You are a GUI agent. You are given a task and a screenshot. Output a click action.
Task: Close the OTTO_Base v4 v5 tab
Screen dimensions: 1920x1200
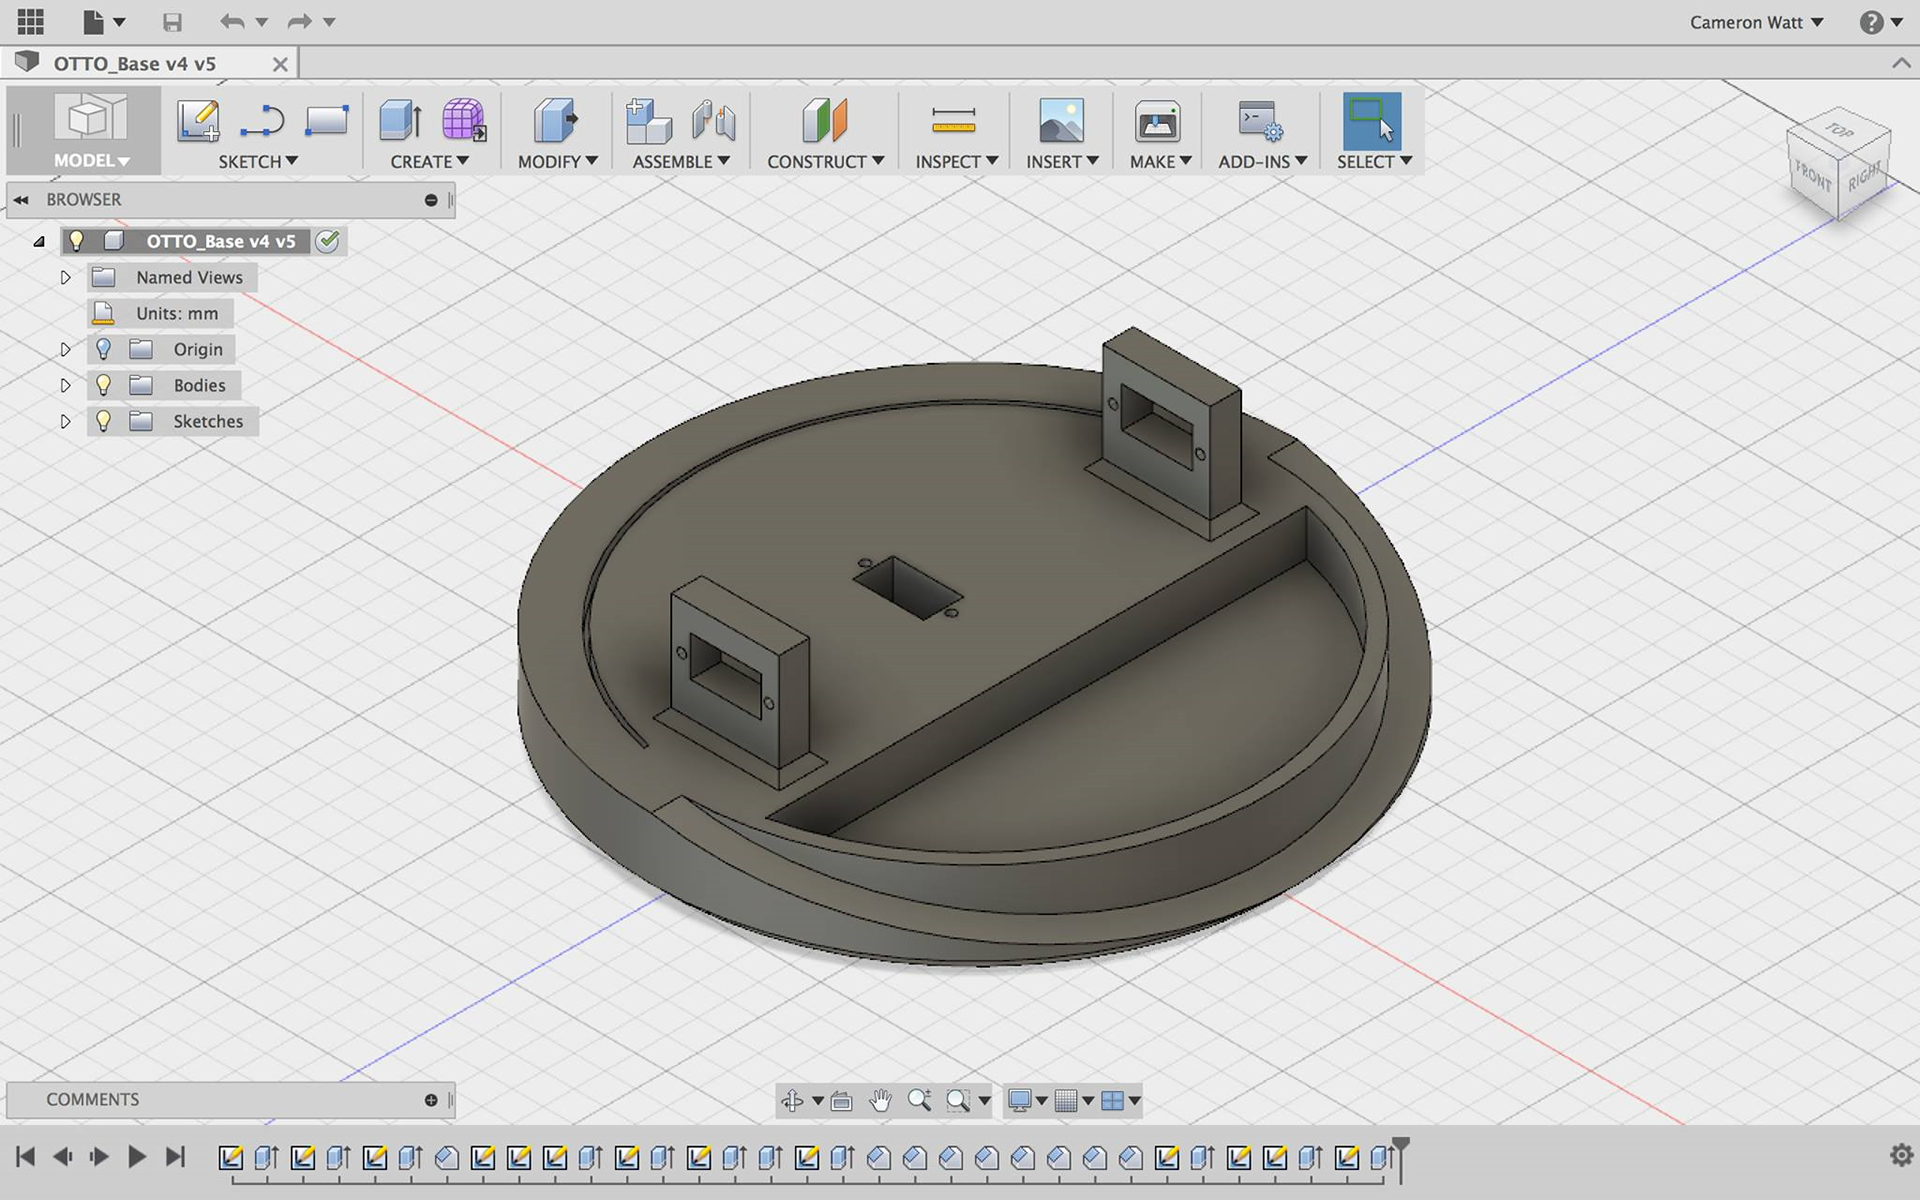(x=280, y=64)
